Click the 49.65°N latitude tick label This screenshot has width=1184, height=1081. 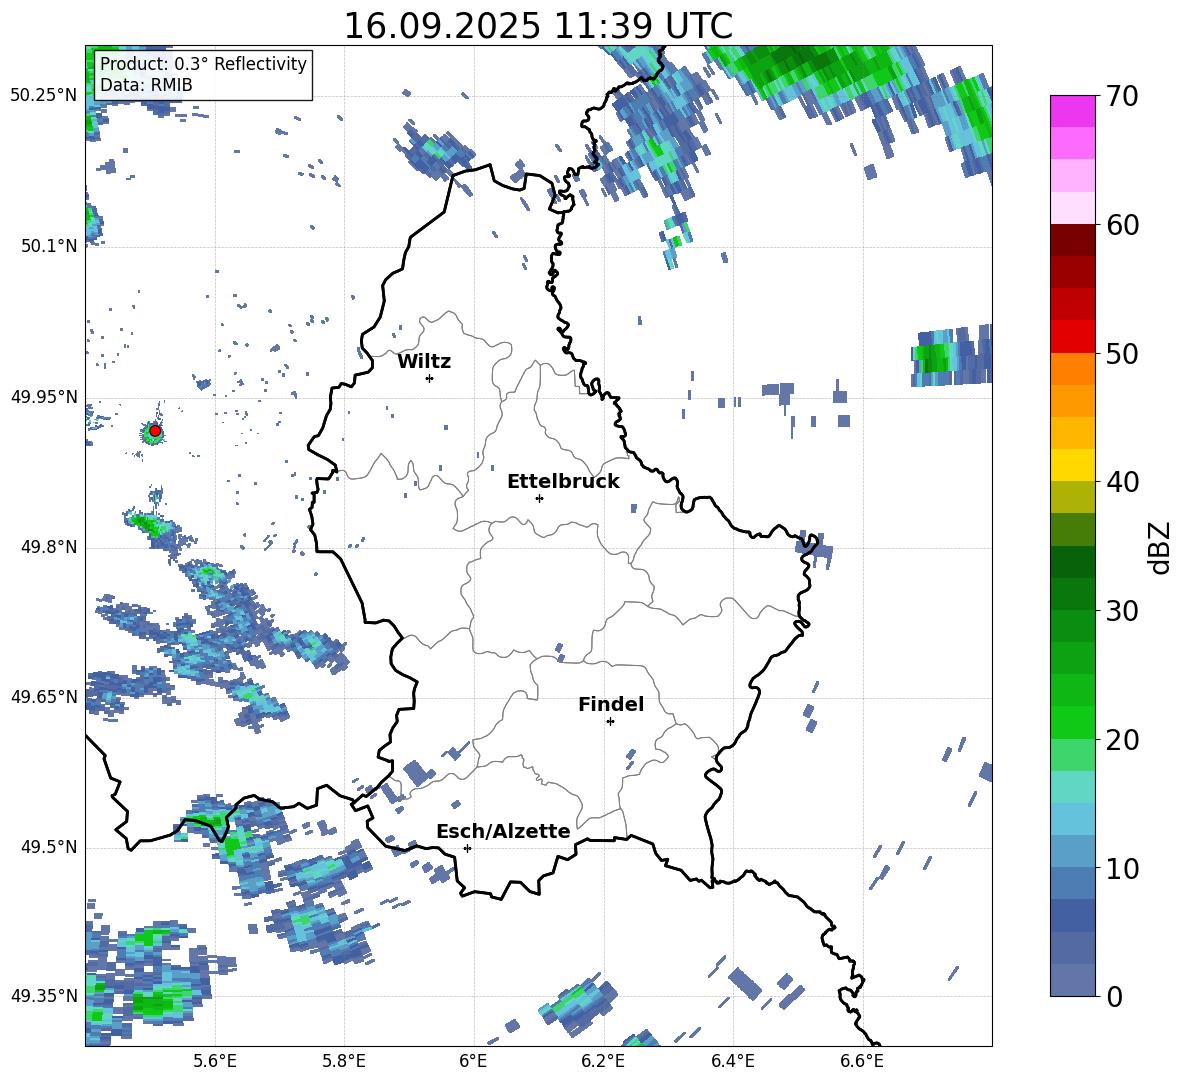point(44,697)
